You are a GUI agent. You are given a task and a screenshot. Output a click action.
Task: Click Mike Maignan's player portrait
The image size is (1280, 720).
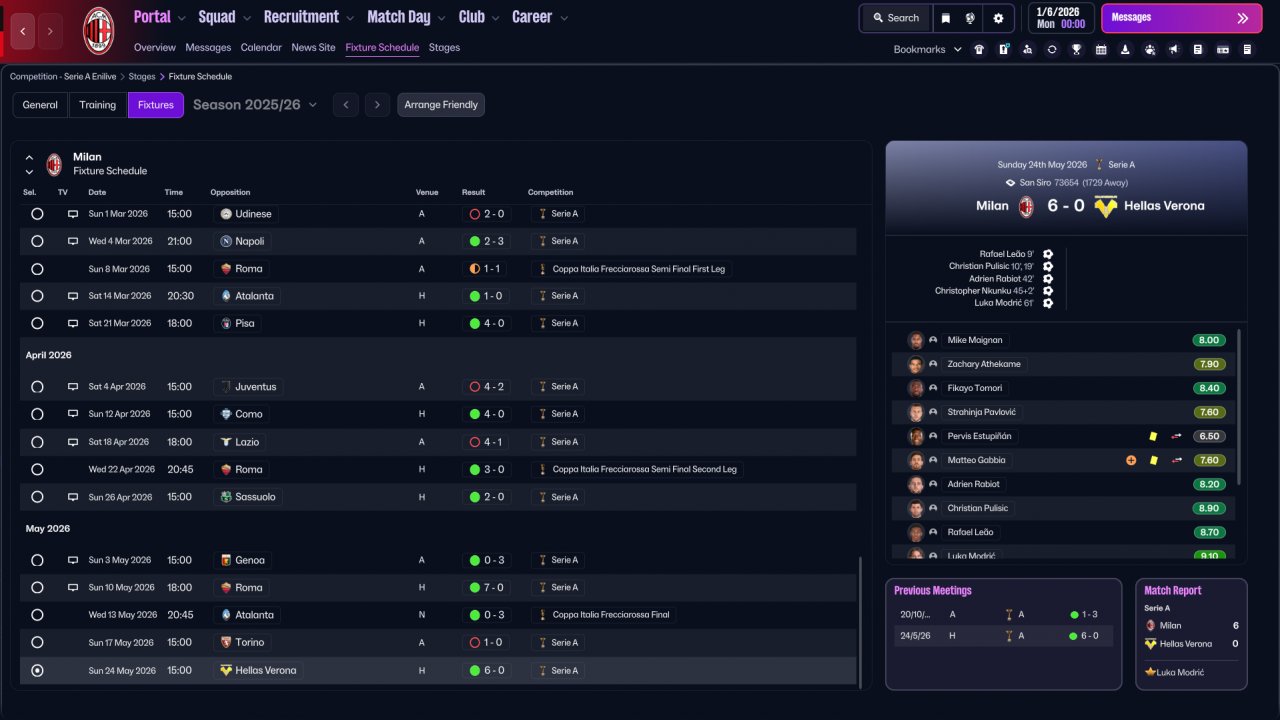(x=915, y=340)
